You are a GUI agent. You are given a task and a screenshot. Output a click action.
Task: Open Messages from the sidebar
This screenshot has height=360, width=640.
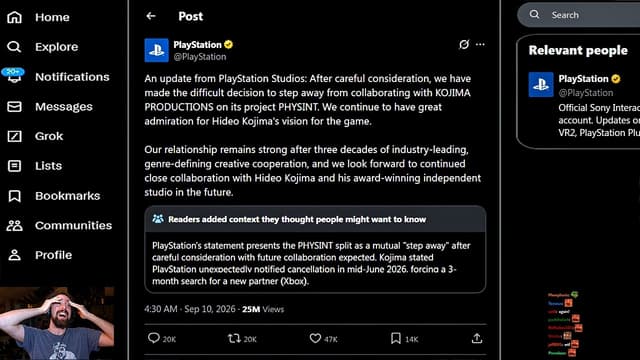coord(50,107)
